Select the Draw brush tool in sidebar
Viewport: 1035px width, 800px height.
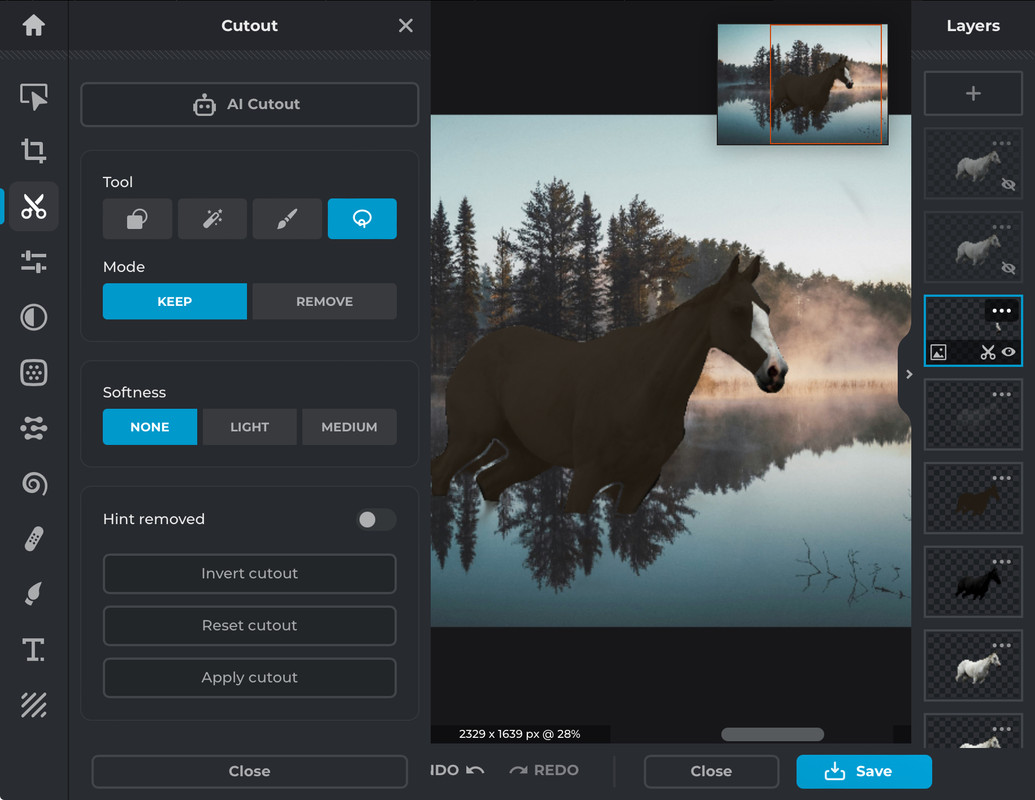pyautogui.click(x=34, y=594)
